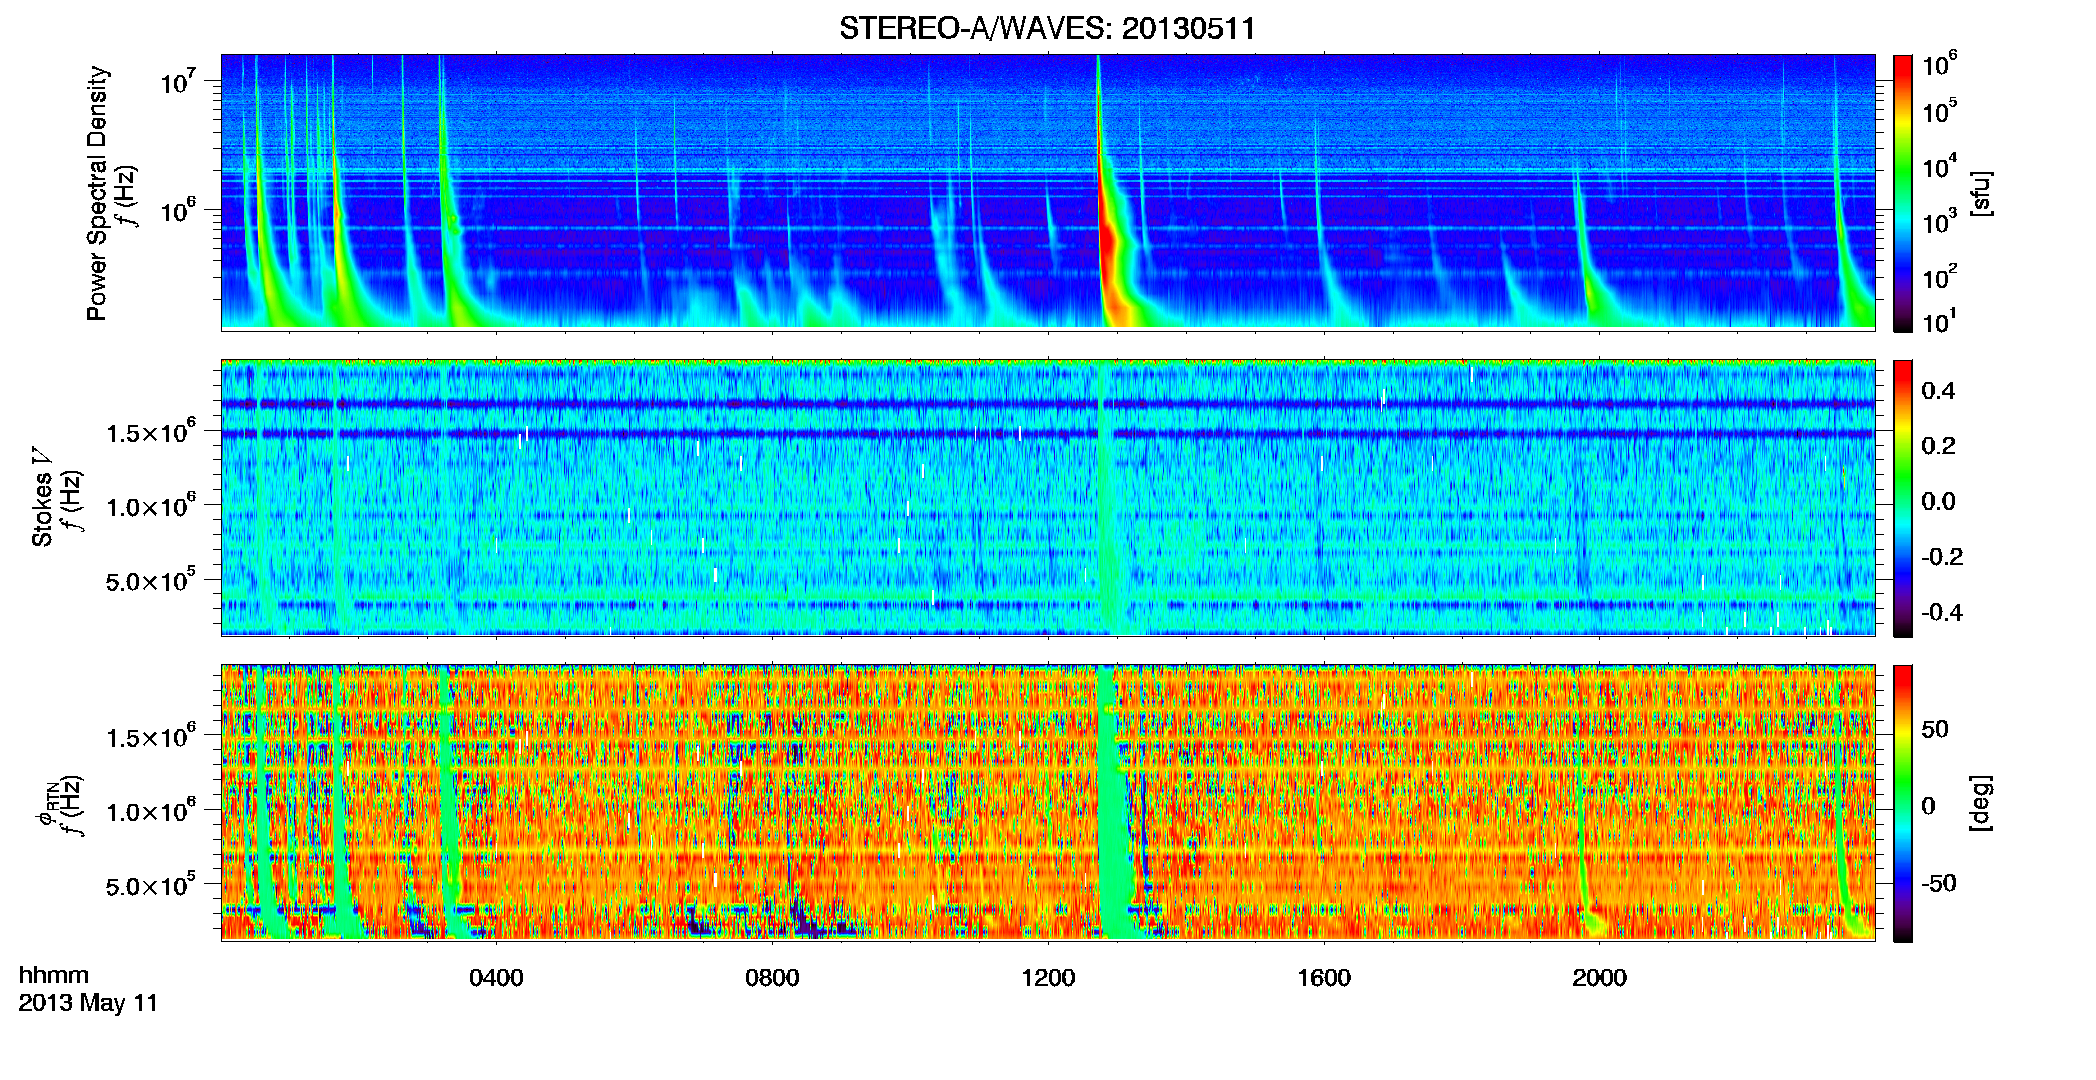This screenshot has height=1080, width=2096.
Task: Click the plot title STEREO-A/WAVES: 20130511
Action: pos(1047,28)
